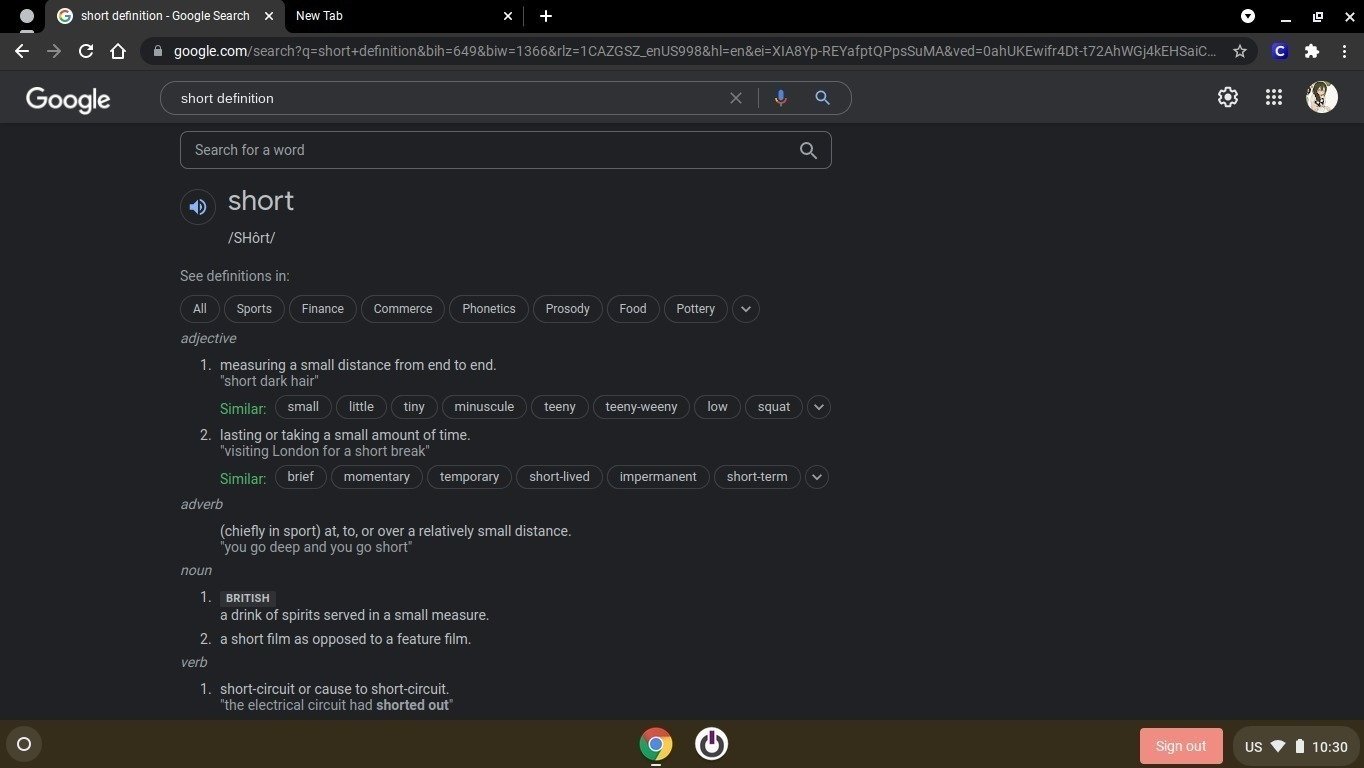Open the Extensions puzzle icon

(1312, 51)
